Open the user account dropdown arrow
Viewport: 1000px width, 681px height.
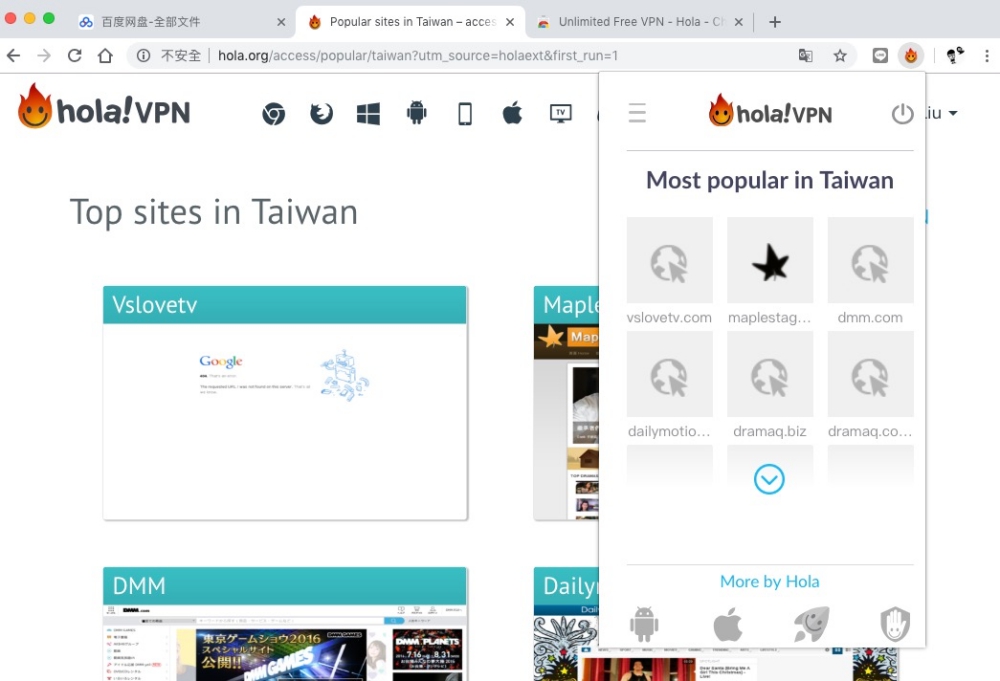(953, 114)
